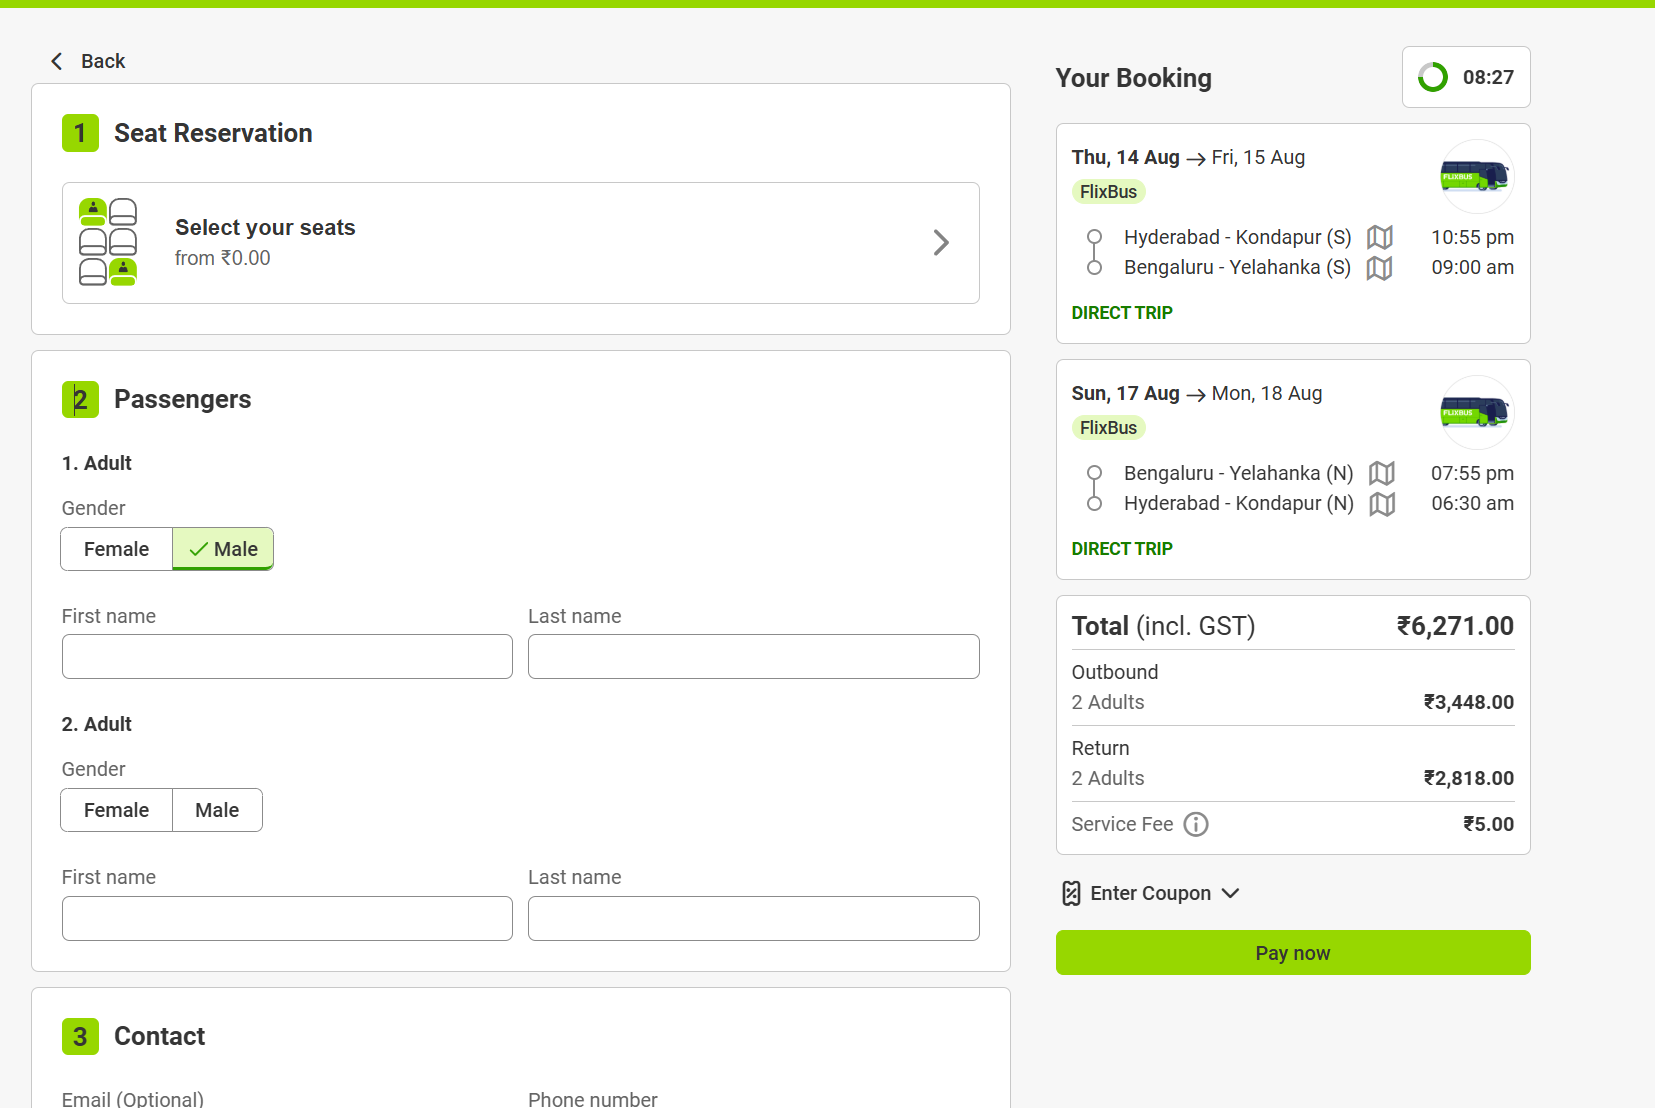The image size is (1655, 1108).
Task: Click the booking countdown timer
Action: tap(1466, 77)
